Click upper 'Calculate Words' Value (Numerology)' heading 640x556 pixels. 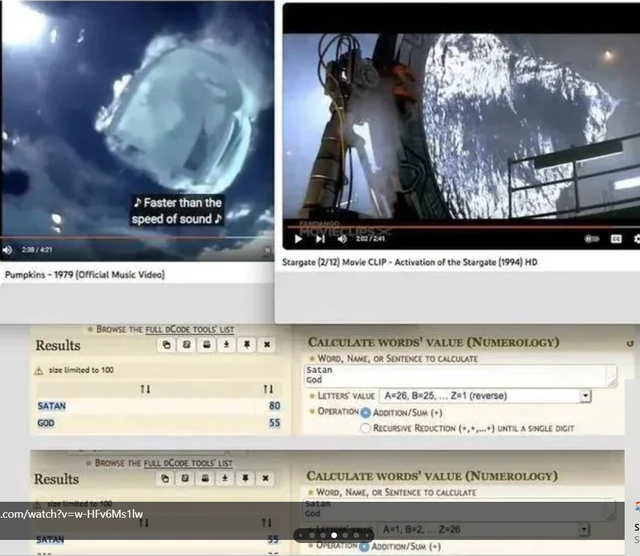433,342
